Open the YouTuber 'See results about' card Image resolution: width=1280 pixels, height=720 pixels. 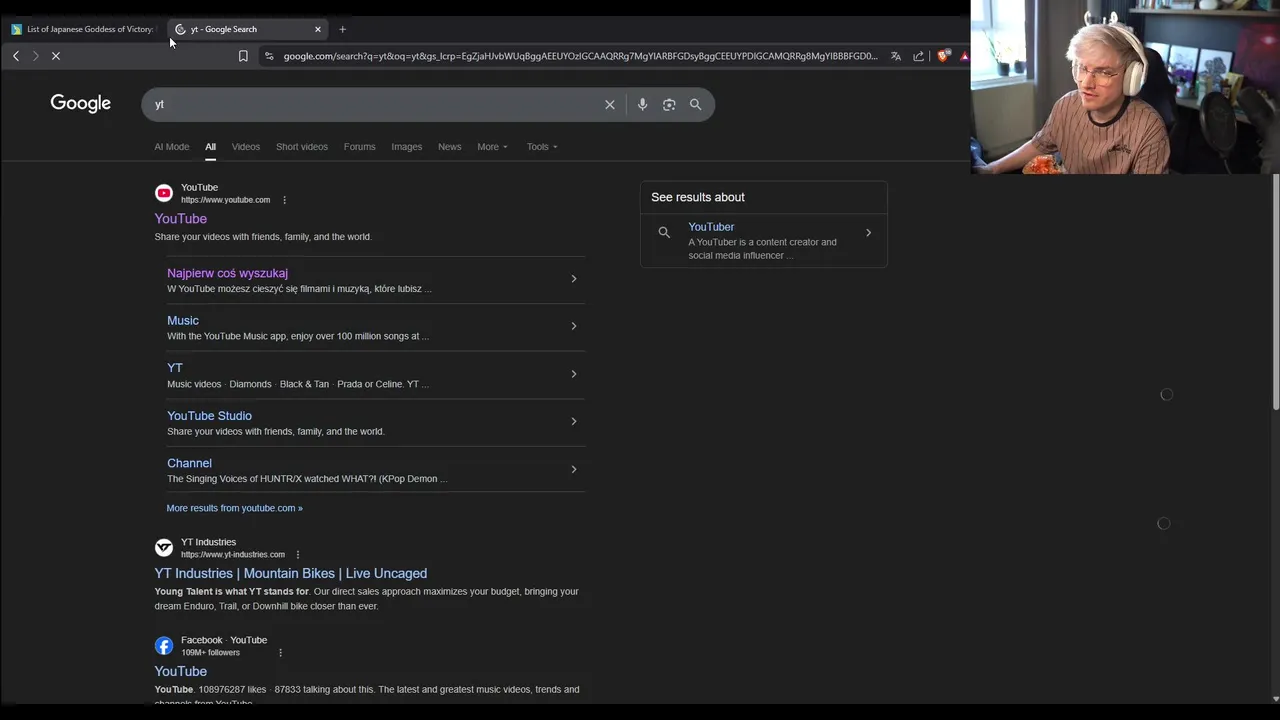pos(764,240)
